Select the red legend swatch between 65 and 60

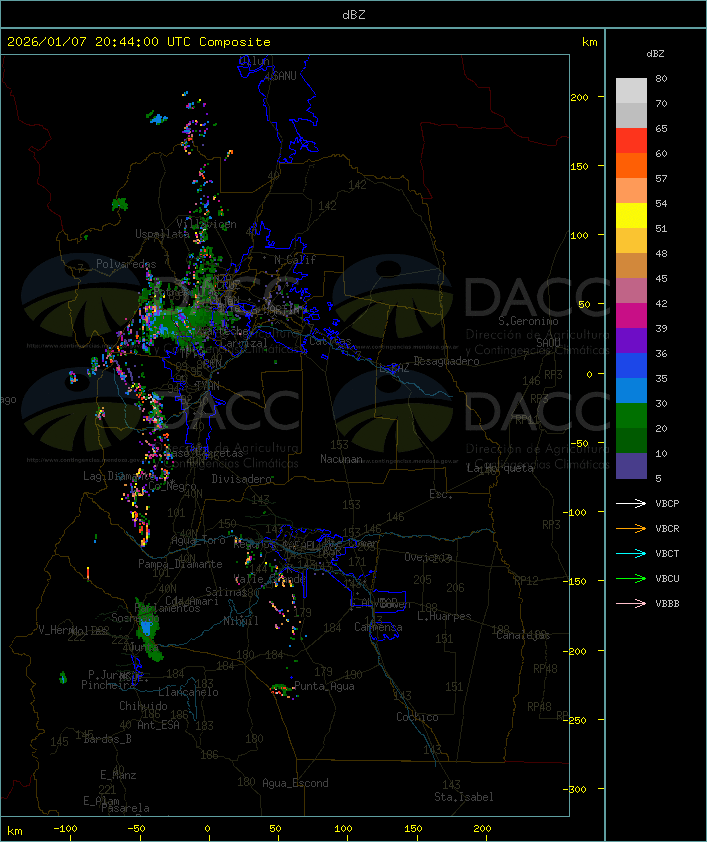631,141
